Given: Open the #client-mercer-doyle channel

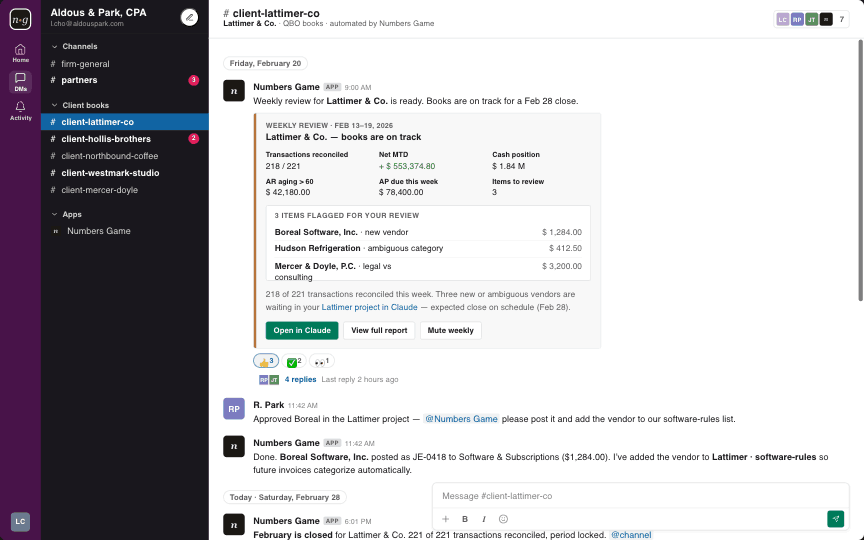Looking at the screenshot, I should coord(125,190).
